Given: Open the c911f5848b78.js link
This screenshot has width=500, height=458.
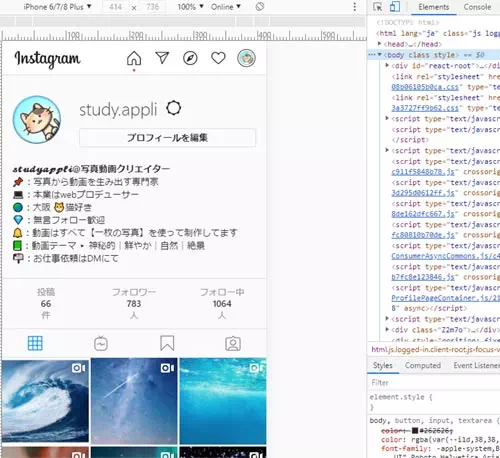Looking at the screenshot, I should tap(423, 172).
